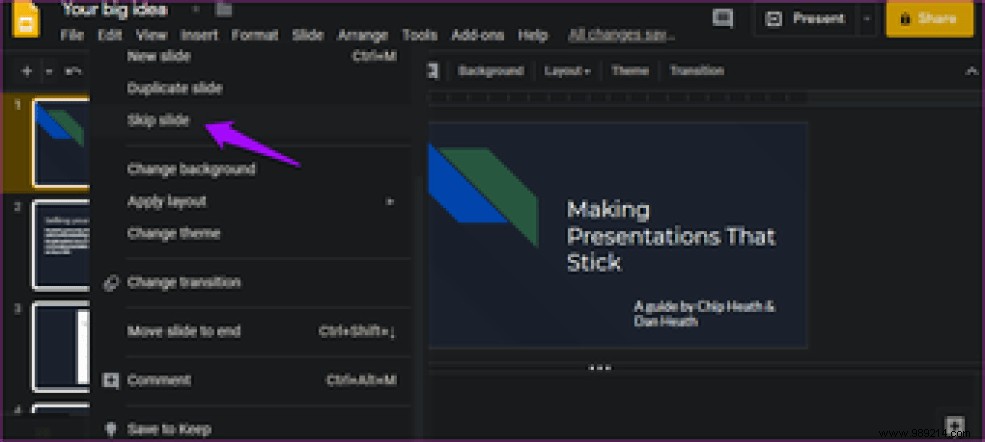This screenshot has width=985, height=442.
Task: Click the add new slide plus icon
Action: click(x=27, y=71)
